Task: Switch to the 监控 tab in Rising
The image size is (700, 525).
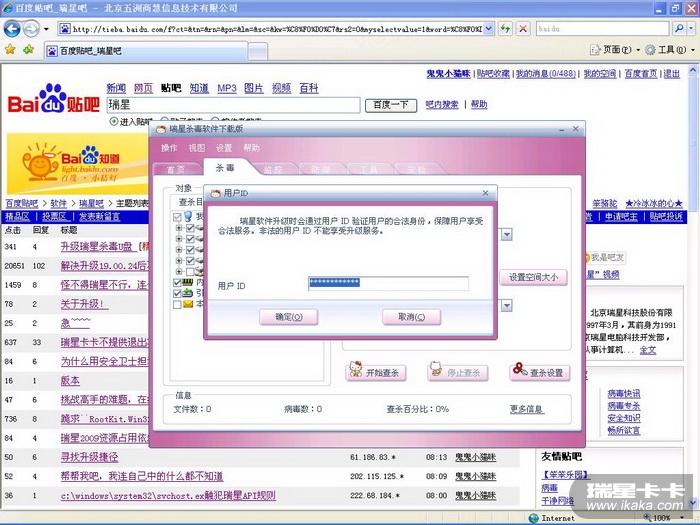Action: (273, 169)
